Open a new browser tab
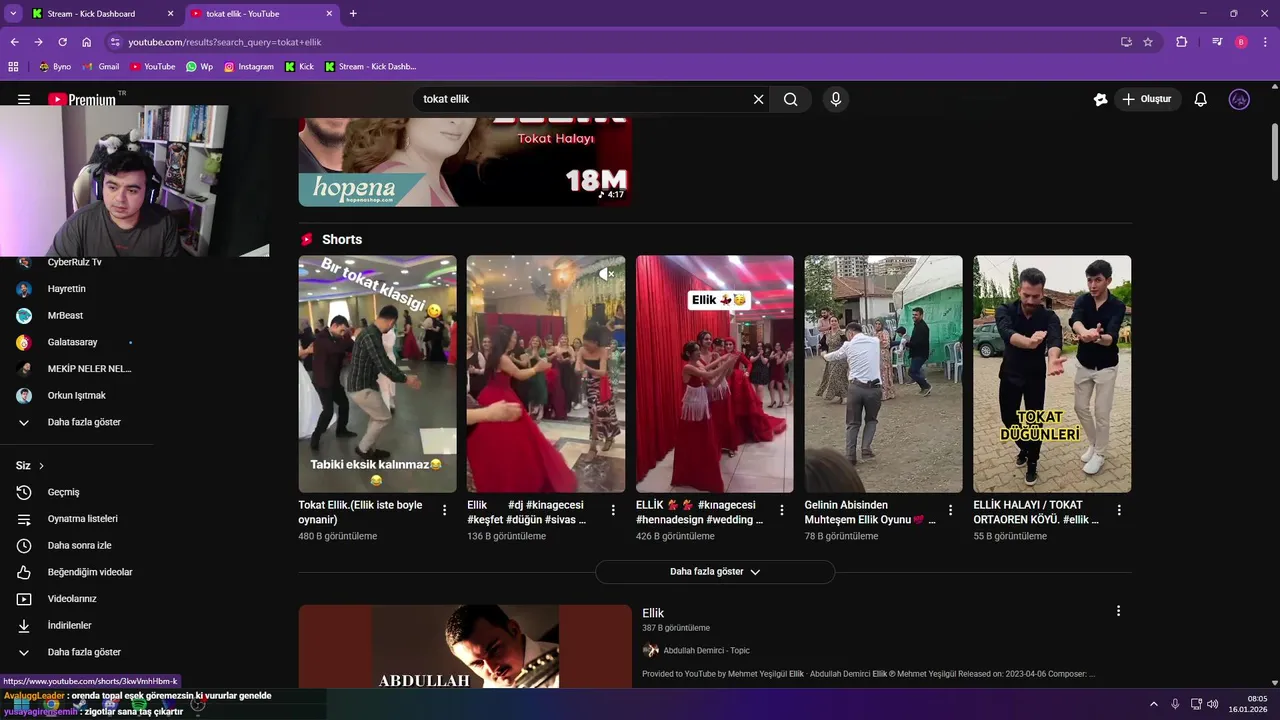This screenshot has width=1280, height=720. coord(353,14)
